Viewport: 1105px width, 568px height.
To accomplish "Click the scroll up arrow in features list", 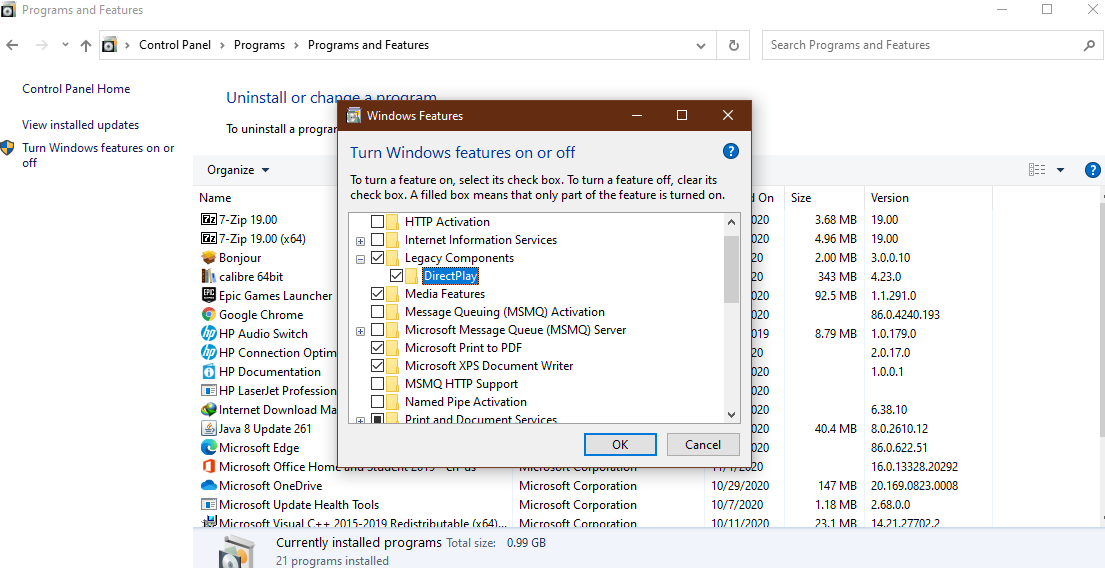I will coord(731,223).
